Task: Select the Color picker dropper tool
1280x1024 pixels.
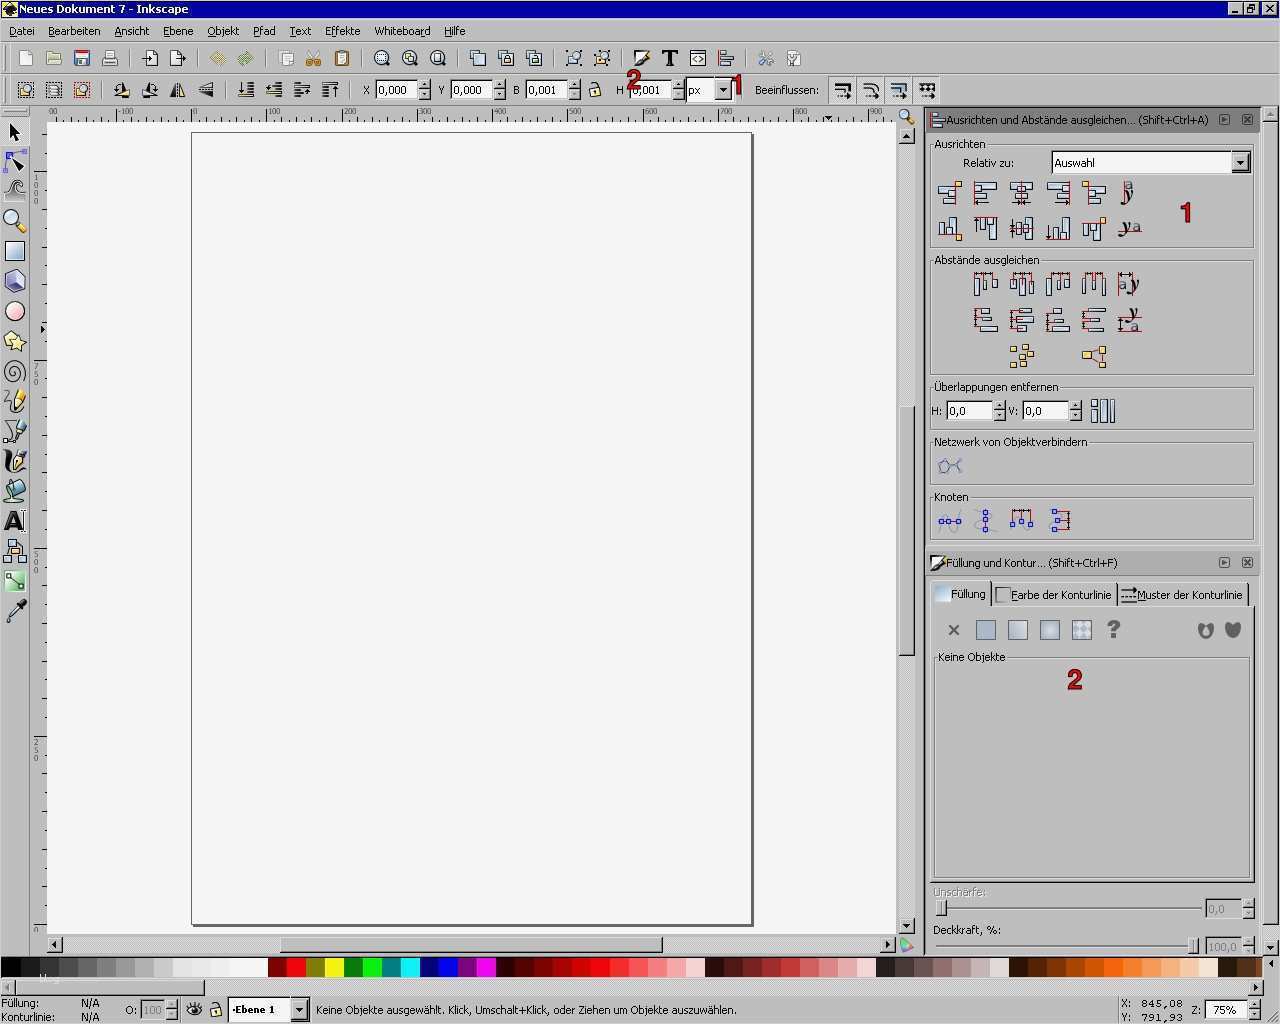Action: 14,611
